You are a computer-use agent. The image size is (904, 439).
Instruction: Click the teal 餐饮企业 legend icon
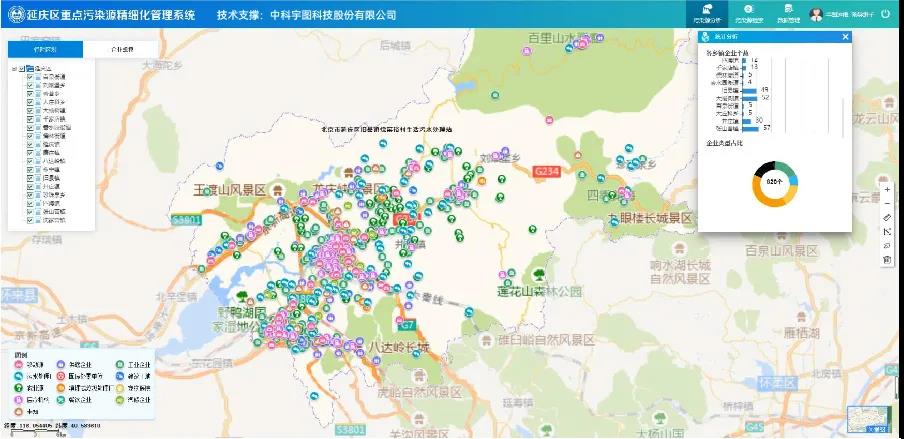(61, 400)
